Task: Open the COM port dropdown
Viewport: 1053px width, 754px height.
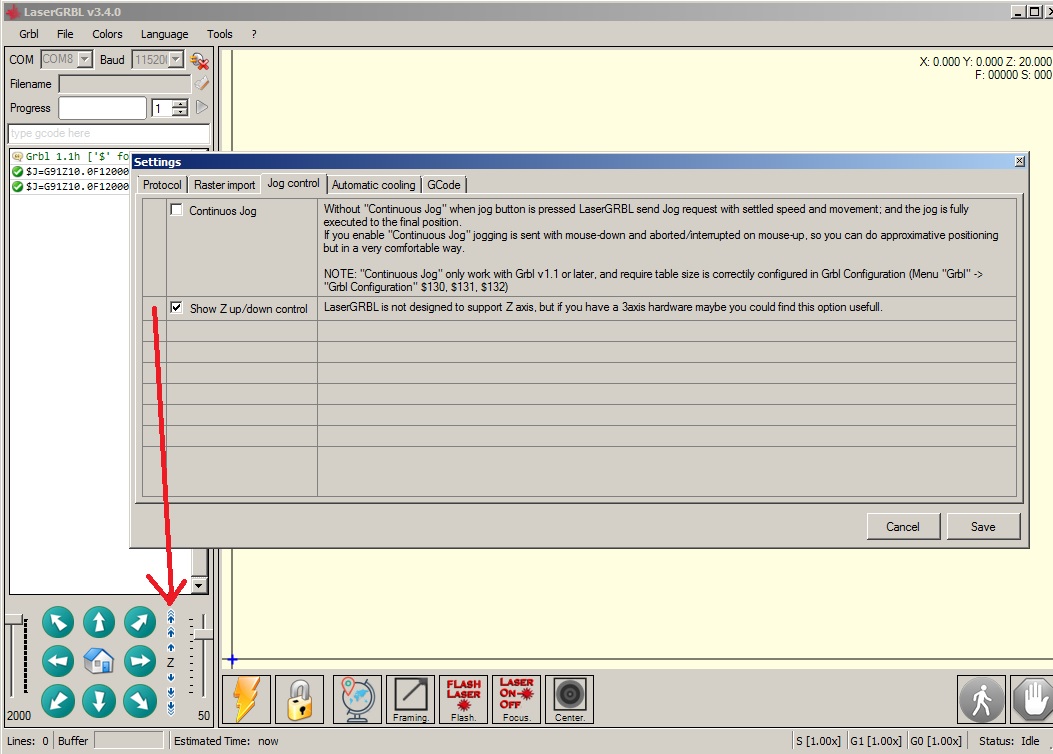Action: pos(85,59)
